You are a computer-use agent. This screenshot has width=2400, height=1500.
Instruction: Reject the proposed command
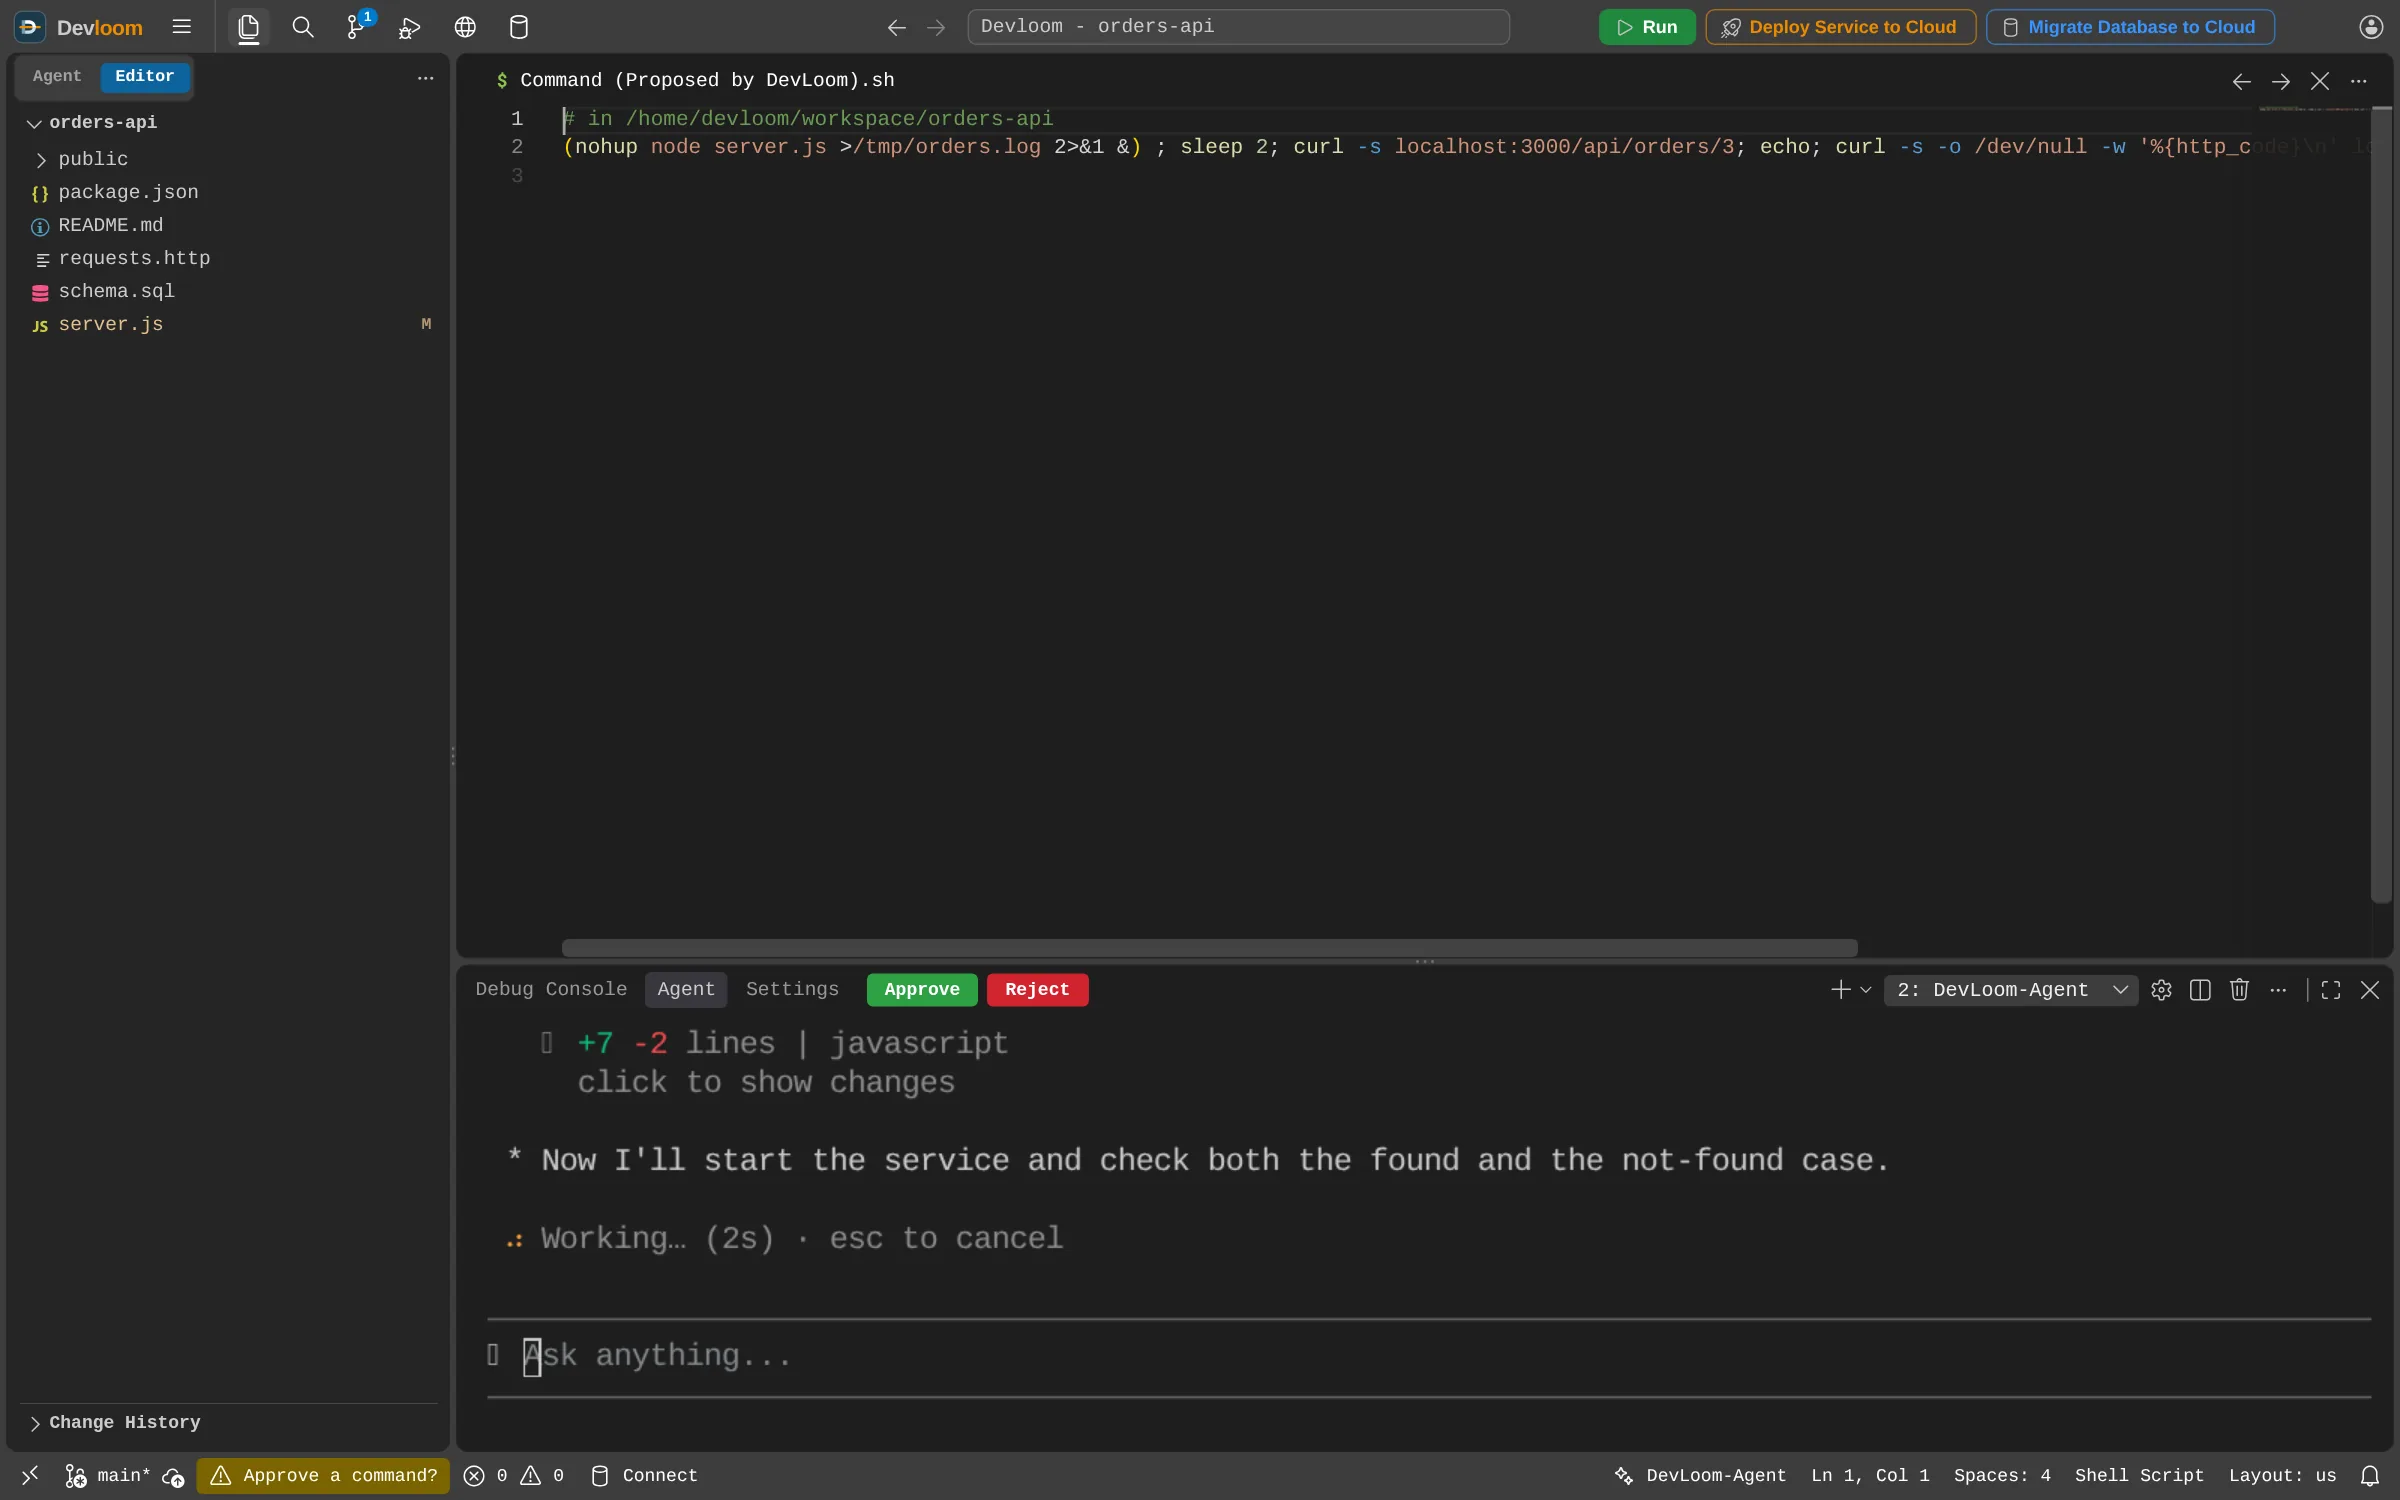click(x=1037, y=990)
